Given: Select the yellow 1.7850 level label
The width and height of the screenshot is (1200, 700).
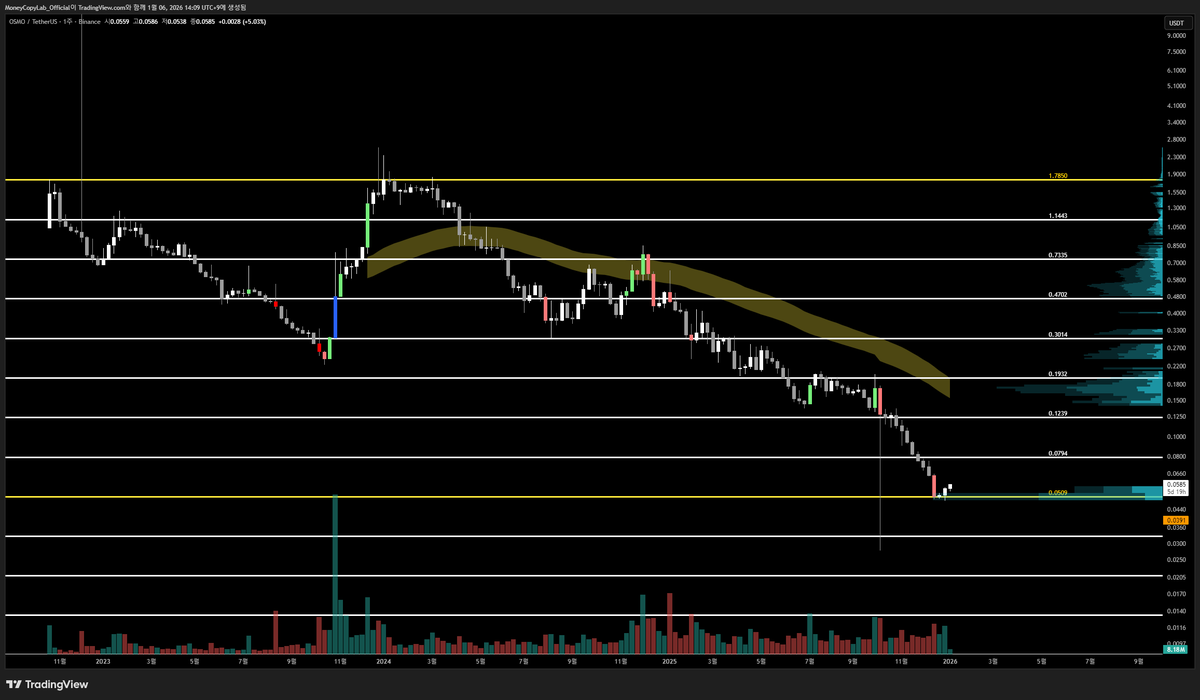Looking at the screenshot, I should (1058, 175).
